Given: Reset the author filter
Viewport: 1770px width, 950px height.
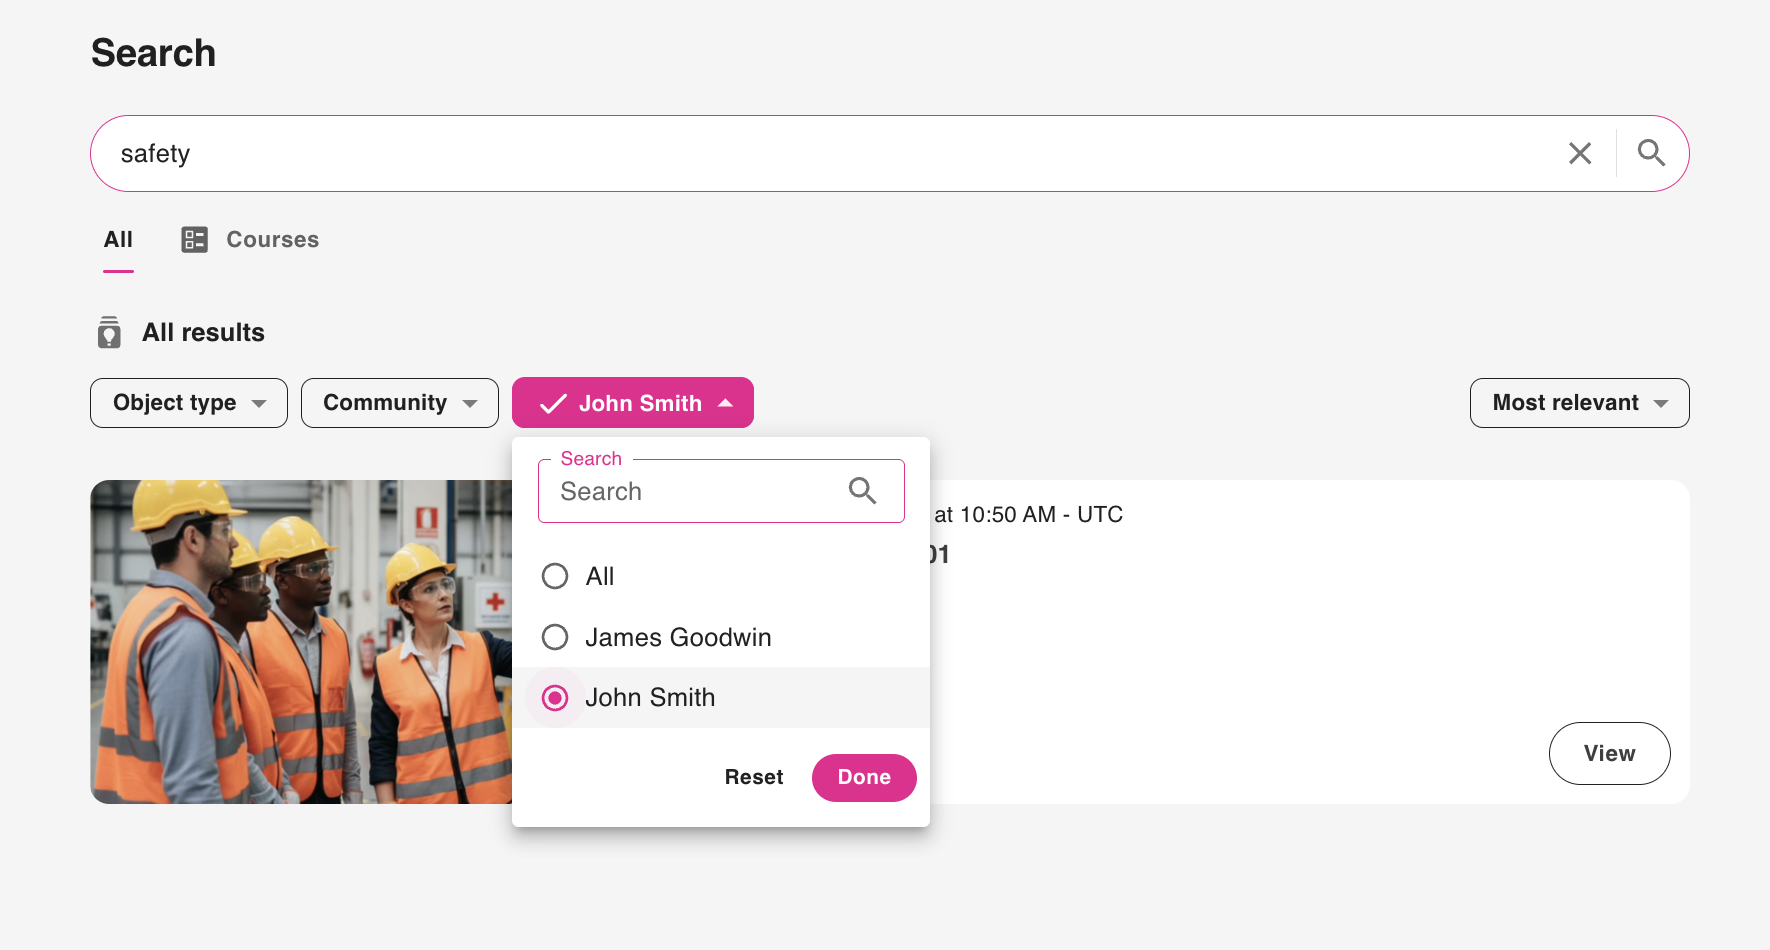Looking at the screenshot, I should point(754,777).
